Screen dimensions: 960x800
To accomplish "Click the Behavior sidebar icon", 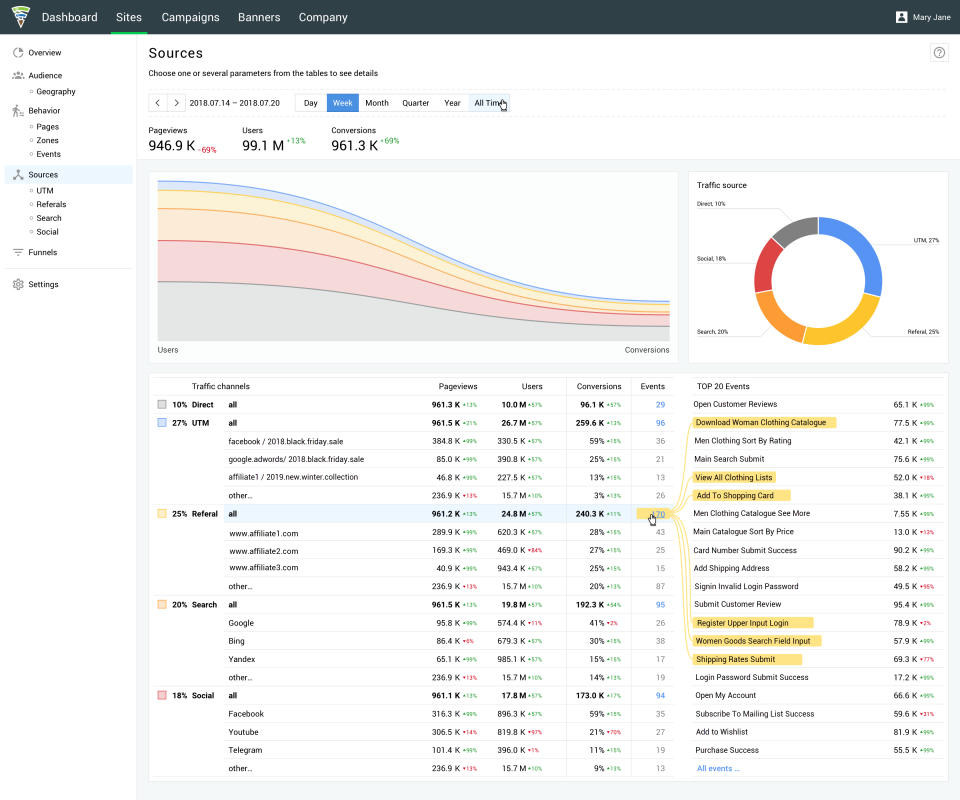I will coord(18,111).
